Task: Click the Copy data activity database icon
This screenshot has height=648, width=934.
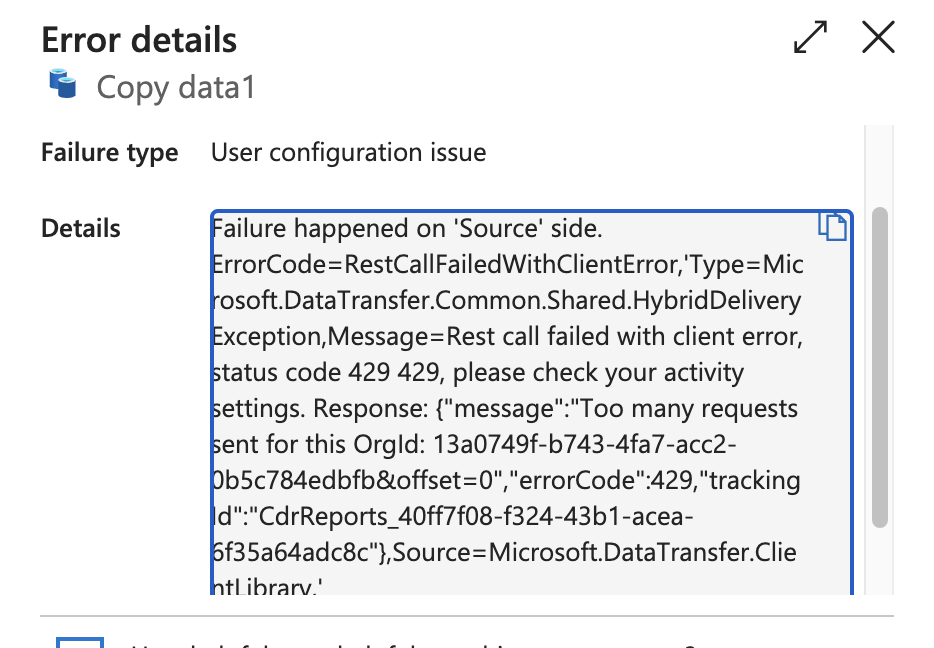Action: pos(63,83)
